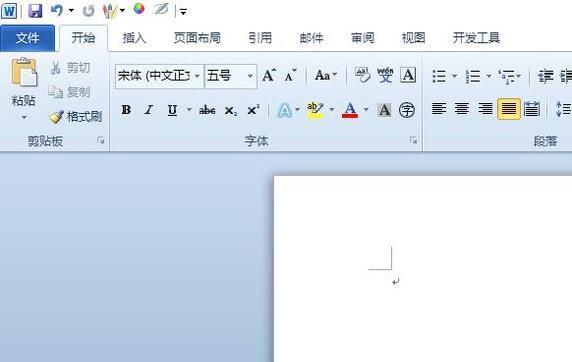Shrink the font size

[291, 76]
